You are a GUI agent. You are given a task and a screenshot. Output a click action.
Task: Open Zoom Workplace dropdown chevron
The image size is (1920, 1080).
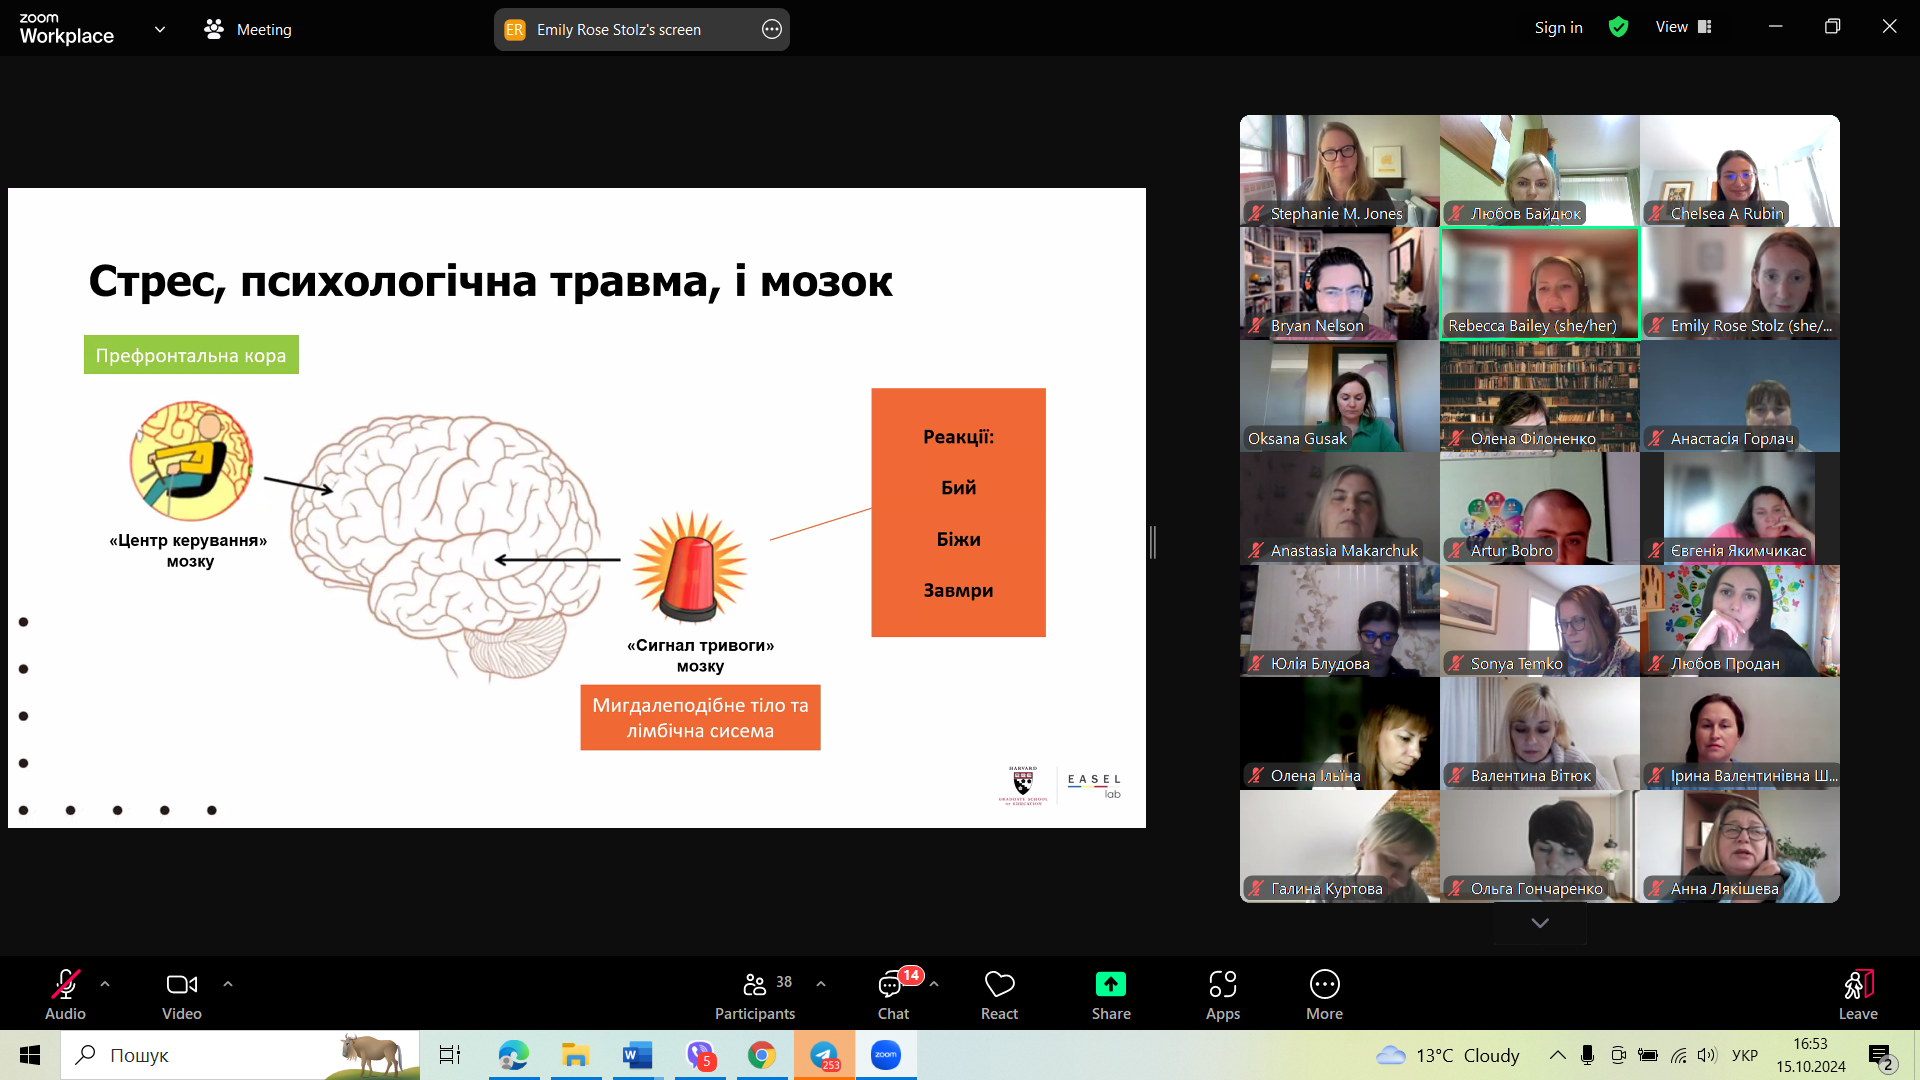[x=160, y=29]
